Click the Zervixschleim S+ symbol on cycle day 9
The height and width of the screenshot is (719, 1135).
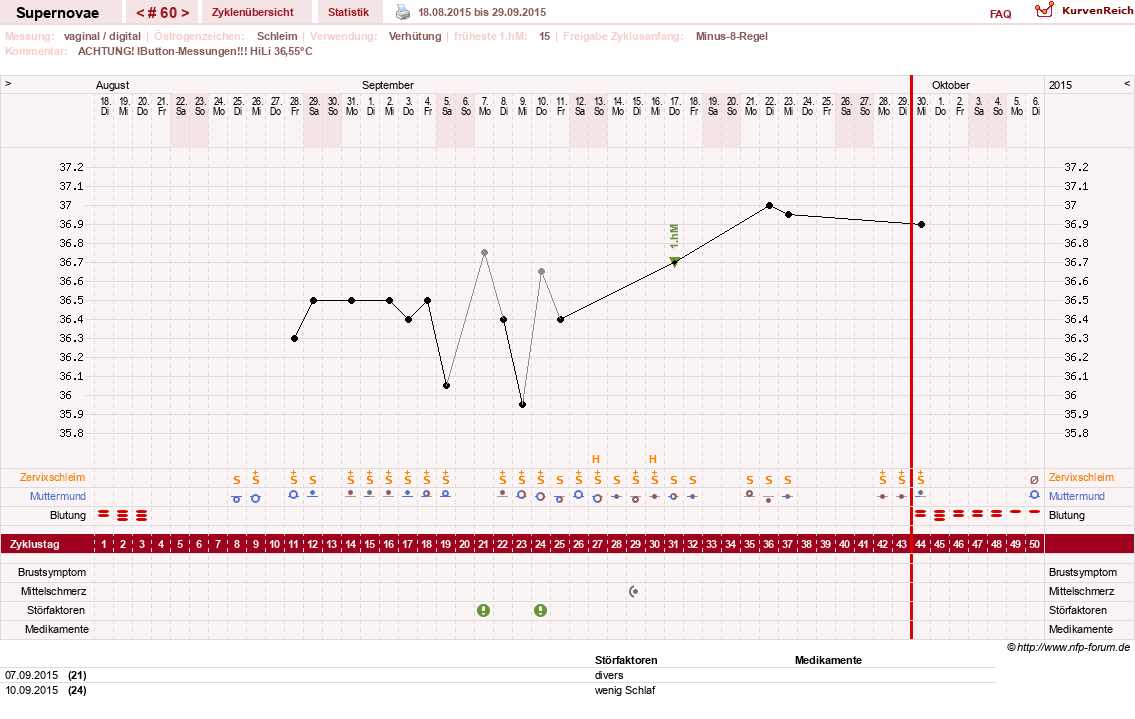coord(256,478)
